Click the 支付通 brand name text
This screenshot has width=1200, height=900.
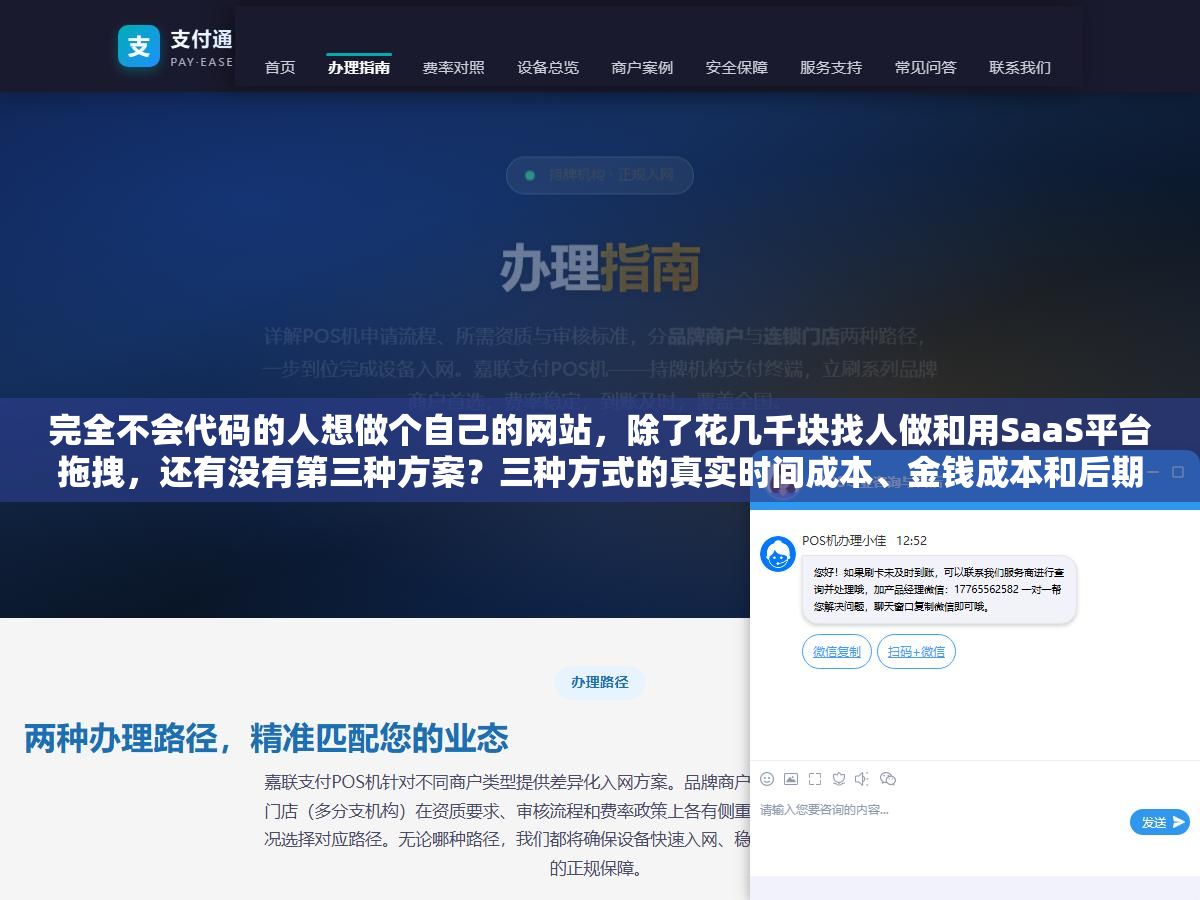click(x=201, y=40)
